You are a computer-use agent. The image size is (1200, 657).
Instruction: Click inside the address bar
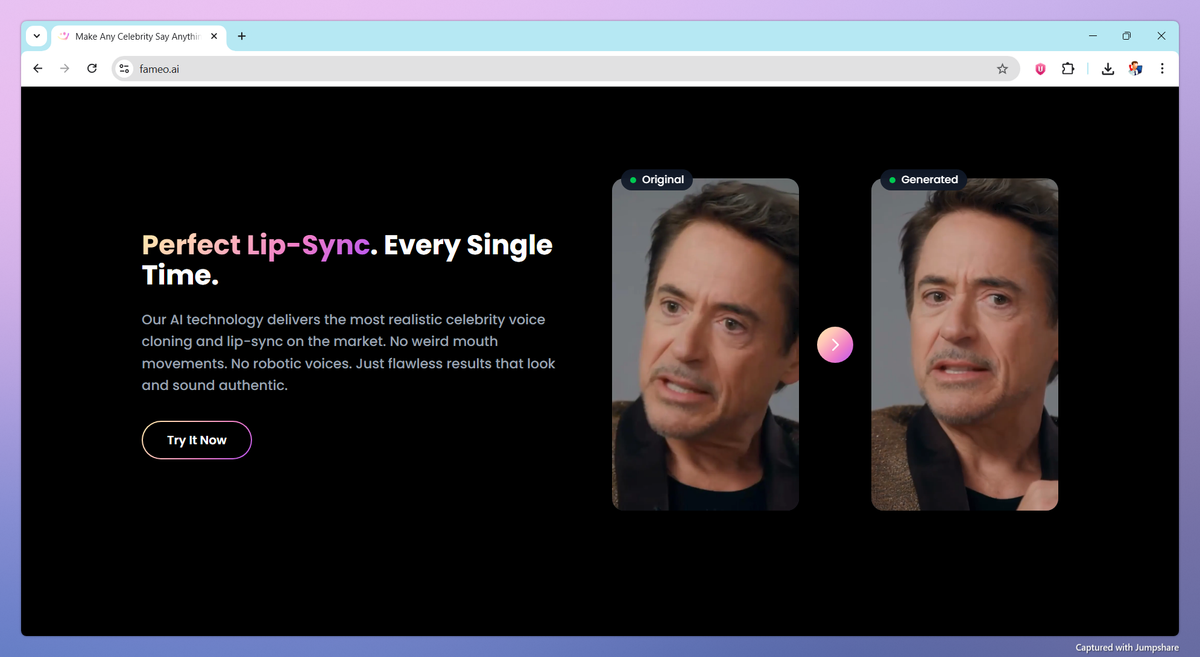tap(400, 69)
